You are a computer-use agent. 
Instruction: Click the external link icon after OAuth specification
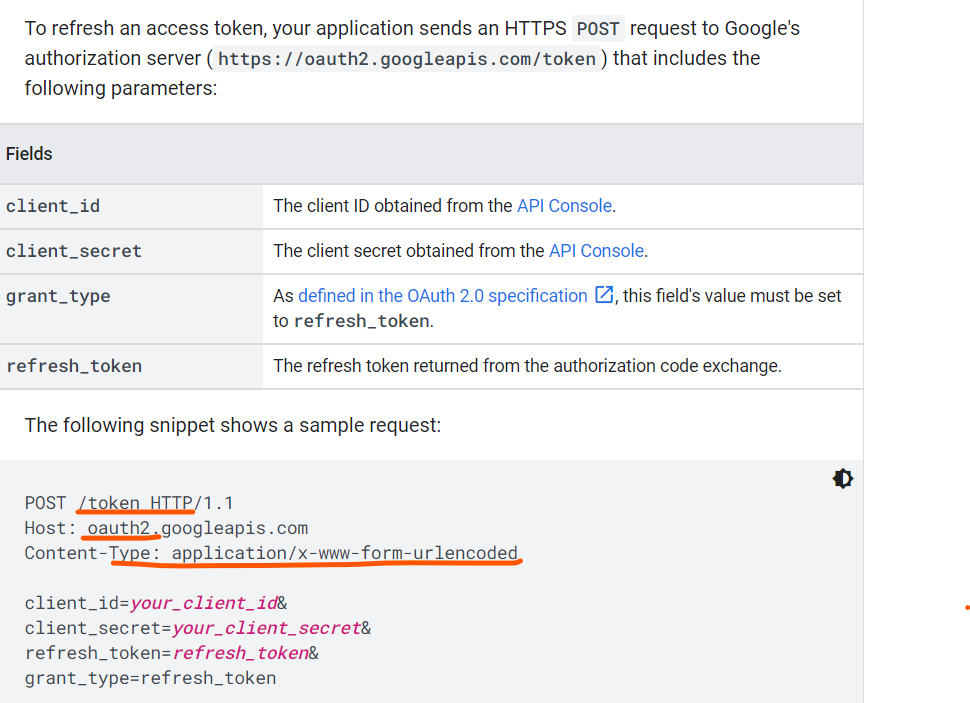pos(604,295)
